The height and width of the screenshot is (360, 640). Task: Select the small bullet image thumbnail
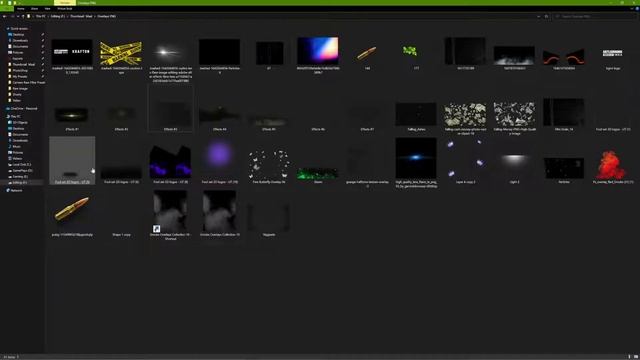(367, 53)
